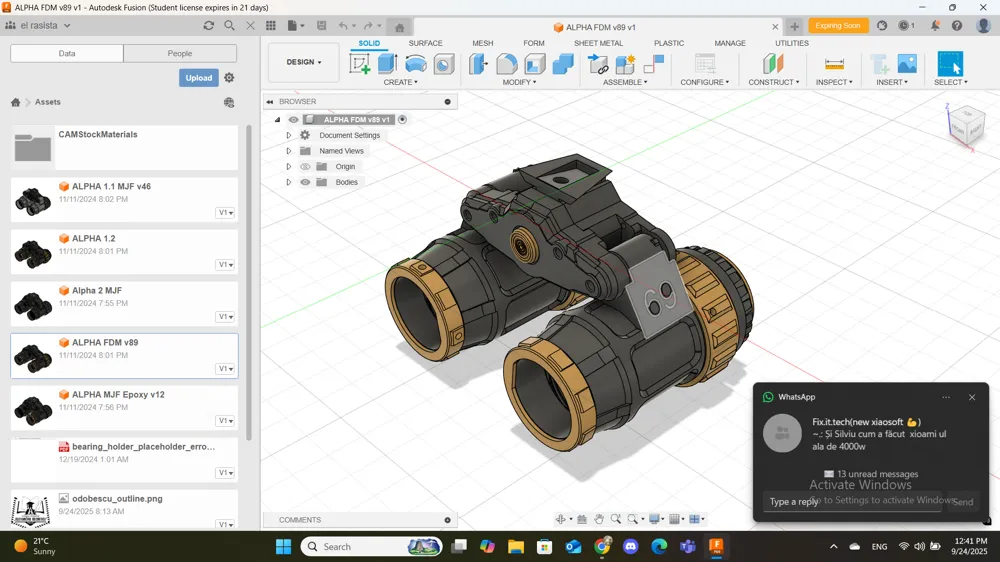Select the Press Pull tool

[478, 64]
